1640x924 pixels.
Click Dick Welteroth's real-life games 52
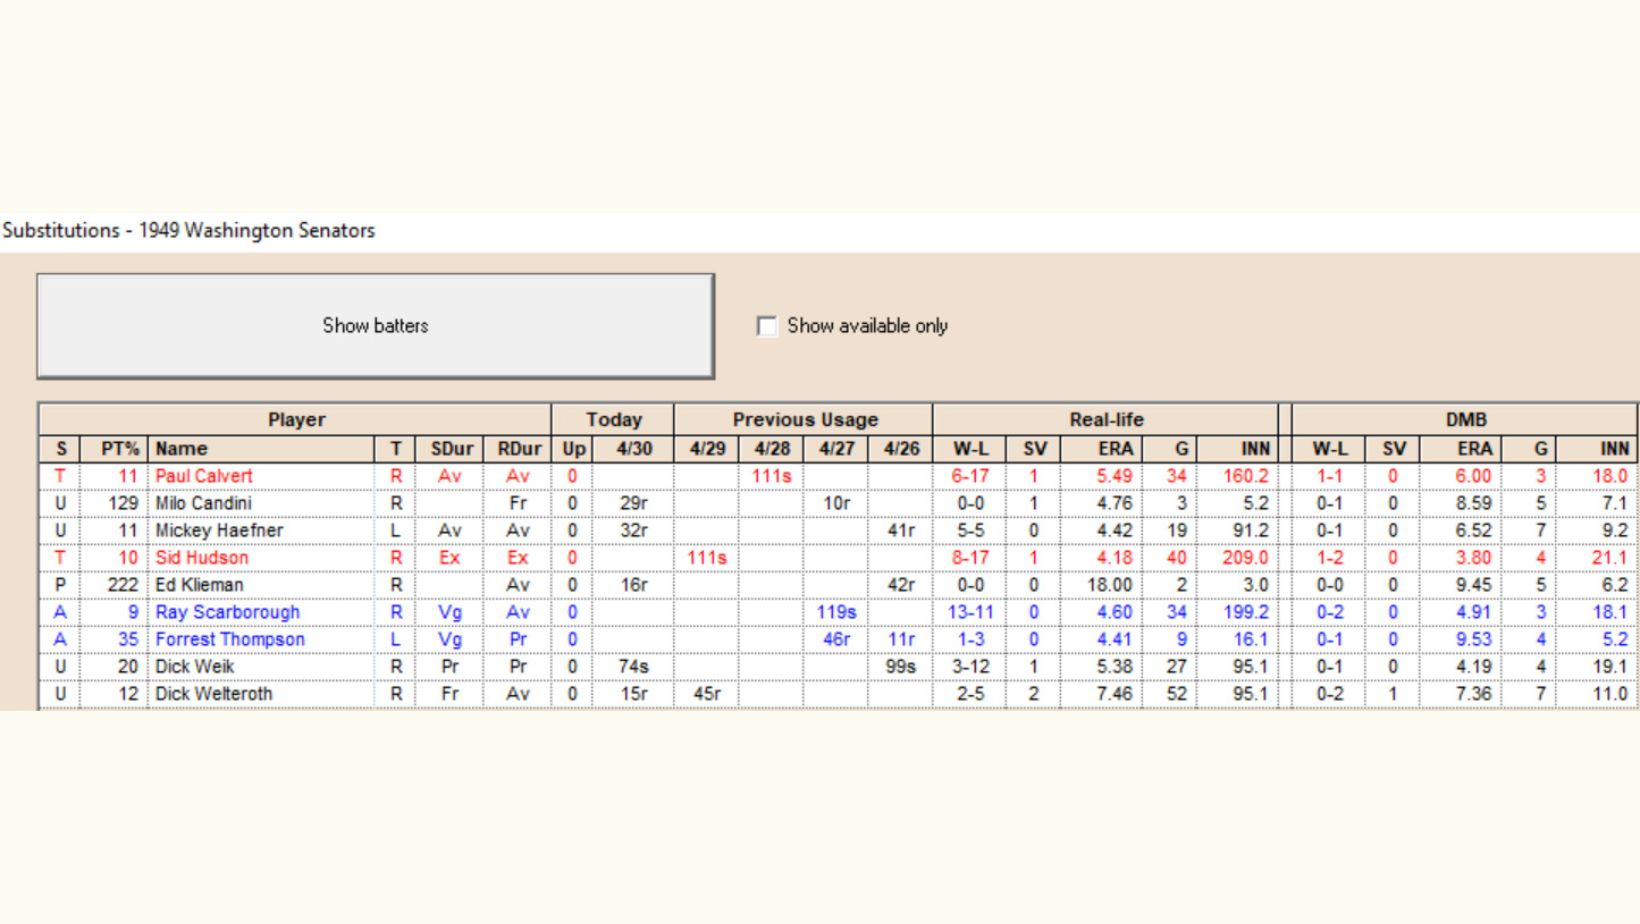click(1177, 693)
